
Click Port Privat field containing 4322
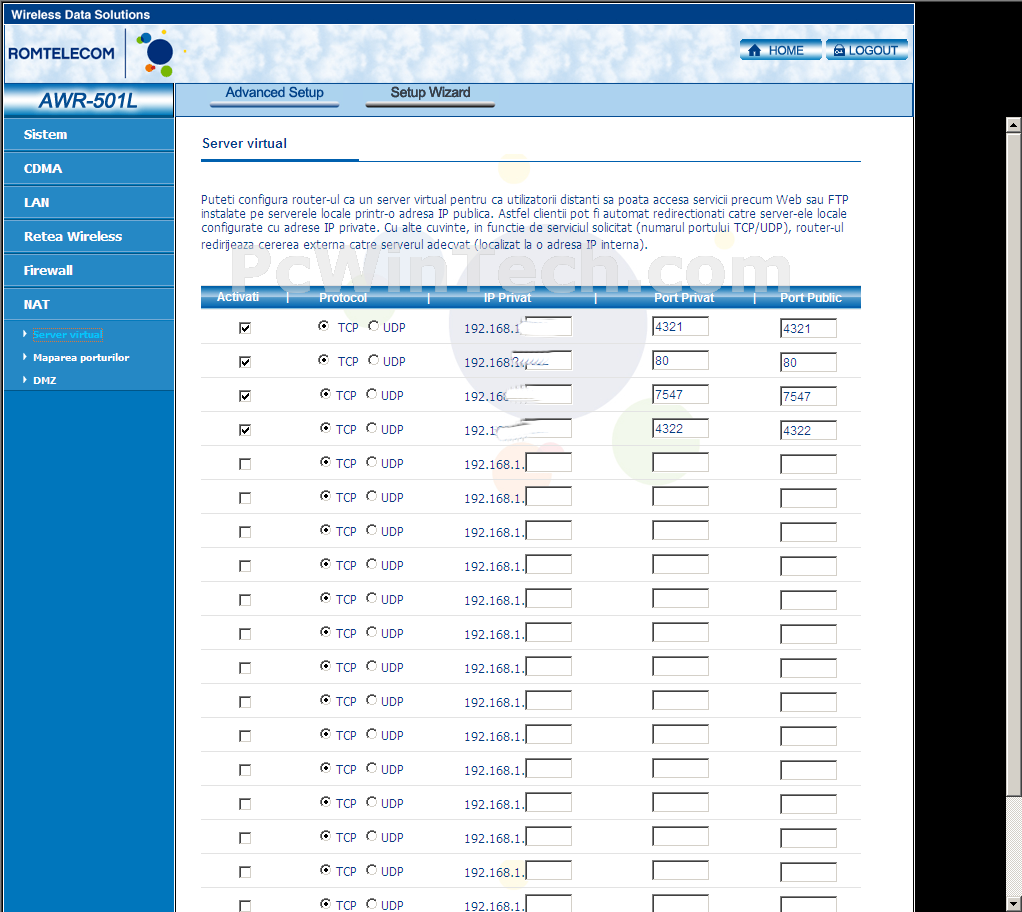680,428
